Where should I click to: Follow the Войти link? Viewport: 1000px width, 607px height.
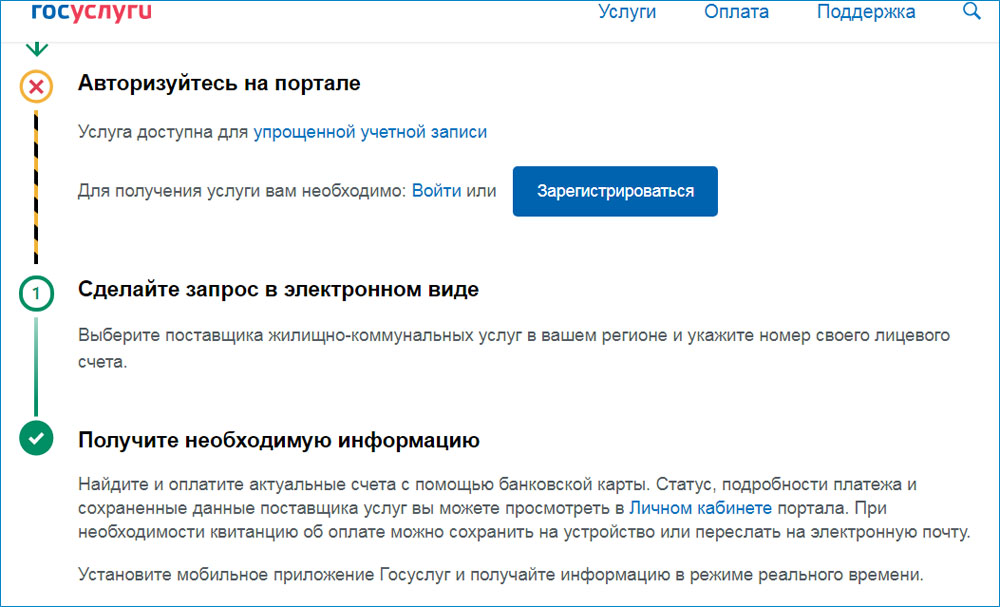point(437,190)
